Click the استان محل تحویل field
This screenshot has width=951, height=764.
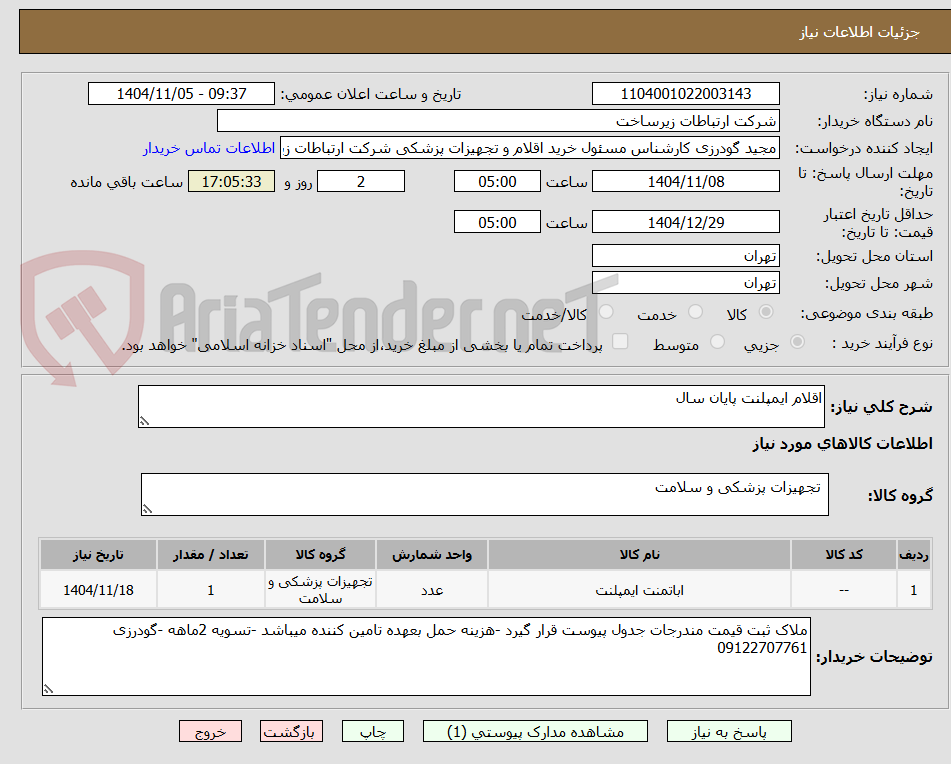[x=685, y=256]
